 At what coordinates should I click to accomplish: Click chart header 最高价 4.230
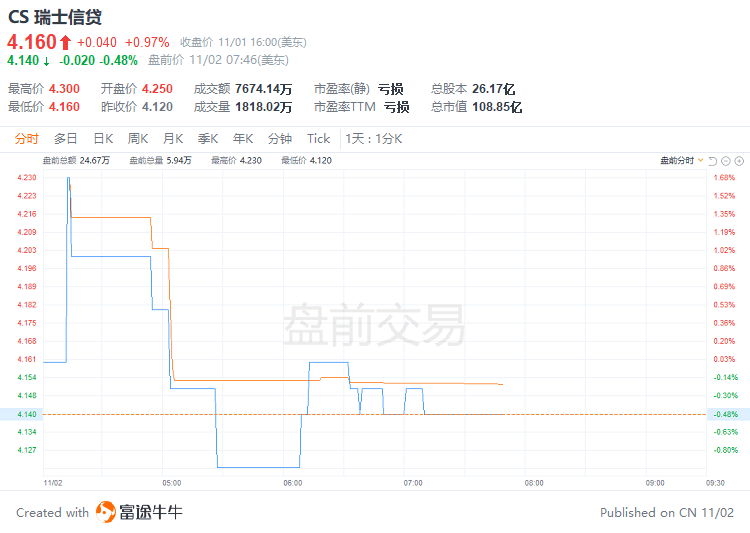[x=236, y=161]
